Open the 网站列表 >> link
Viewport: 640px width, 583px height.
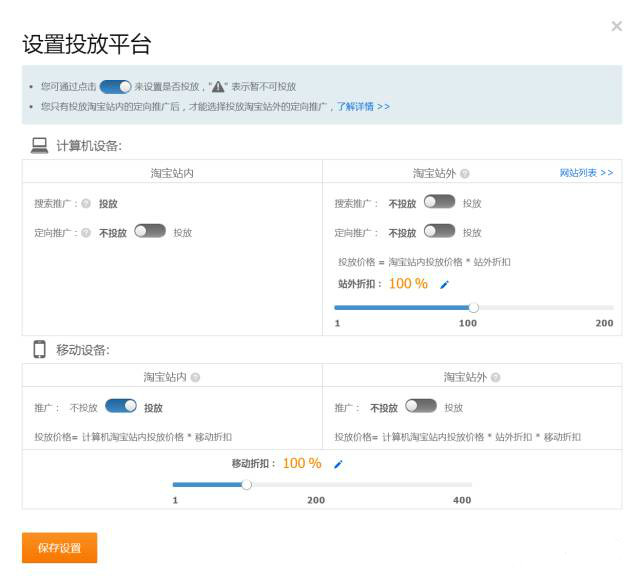coord(586,173)
